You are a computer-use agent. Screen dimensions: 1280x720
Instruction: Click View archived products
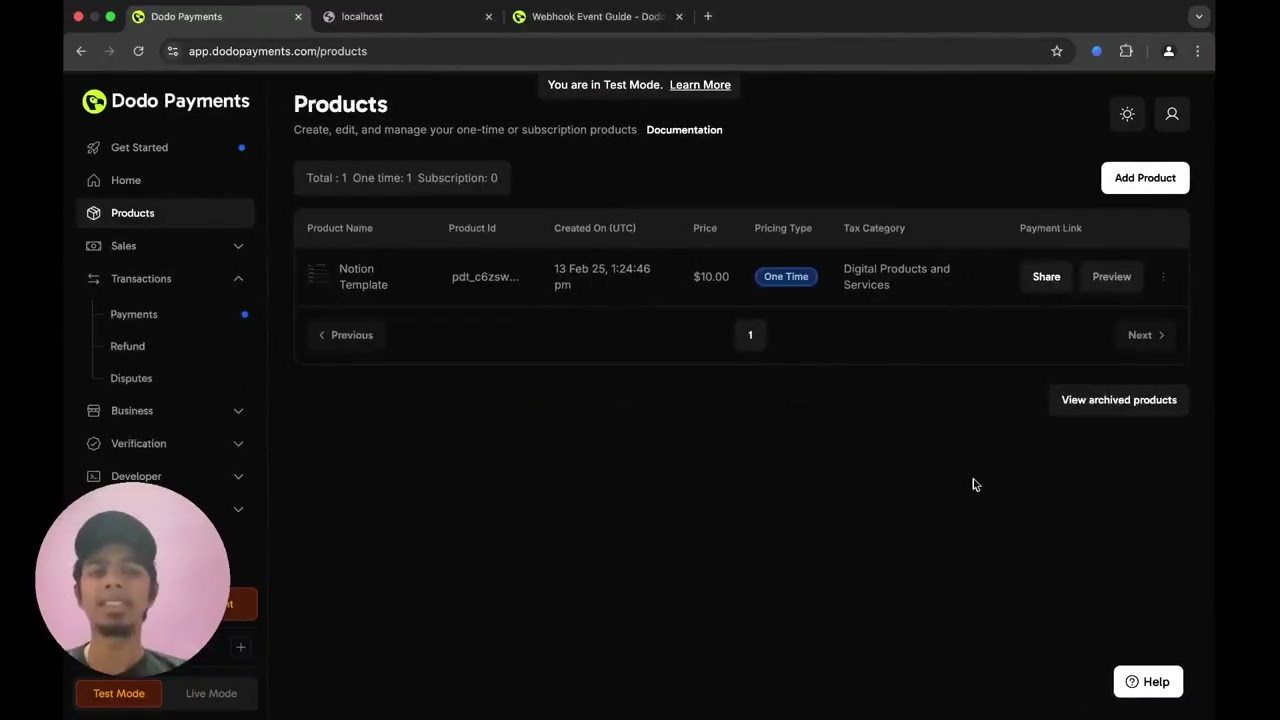[x=1119, y=400]
